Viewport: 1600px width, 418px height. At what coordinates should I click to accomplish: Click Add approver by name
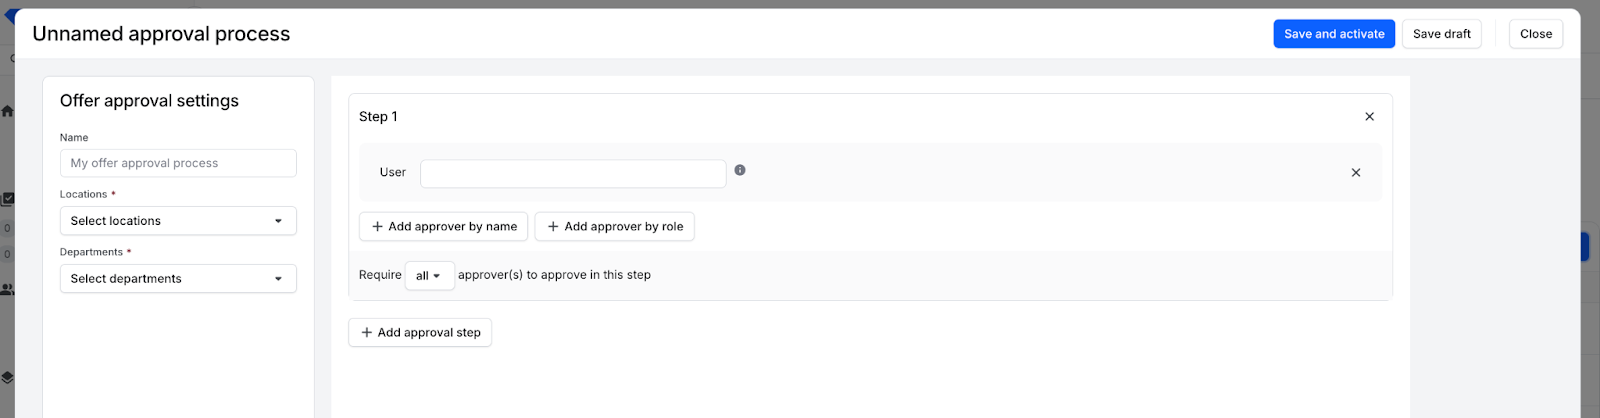pos(443,227)
